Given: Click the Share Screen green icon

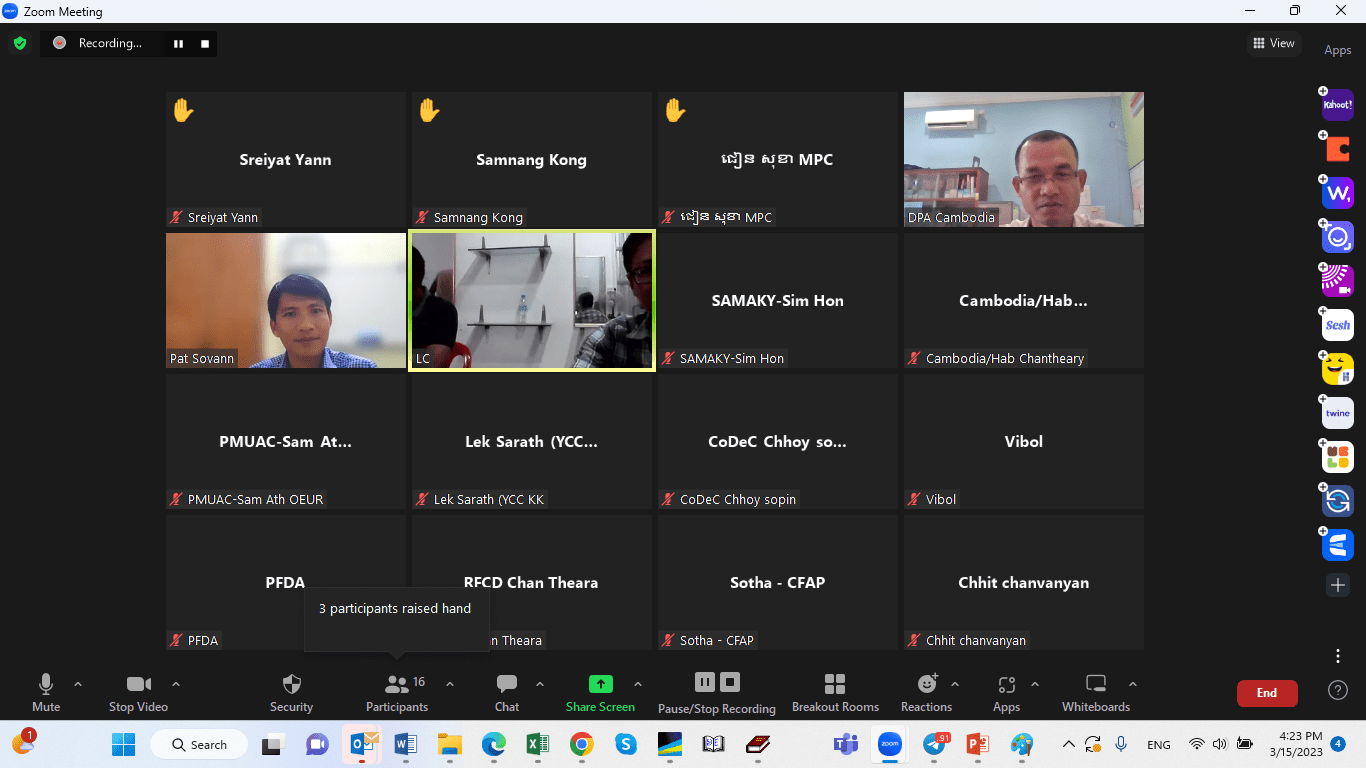Looking at the screenshot, I should pos(600,684).
